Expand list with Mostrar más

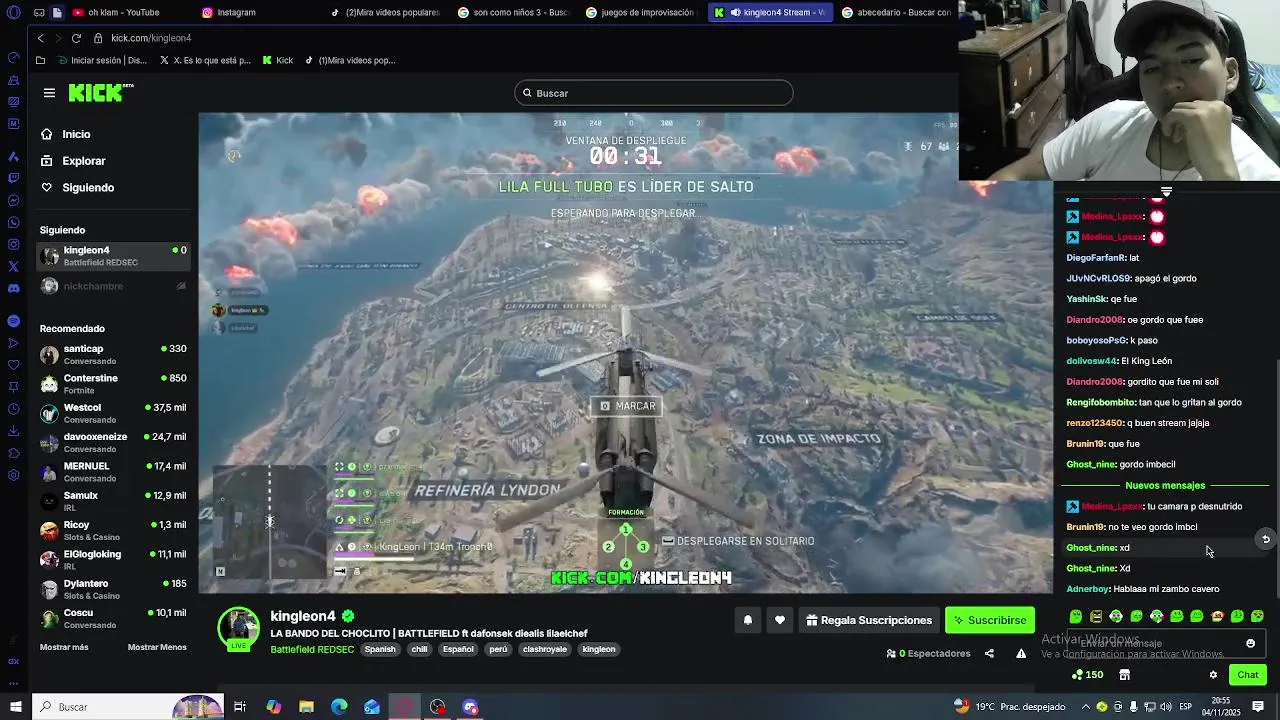[64, 647]
